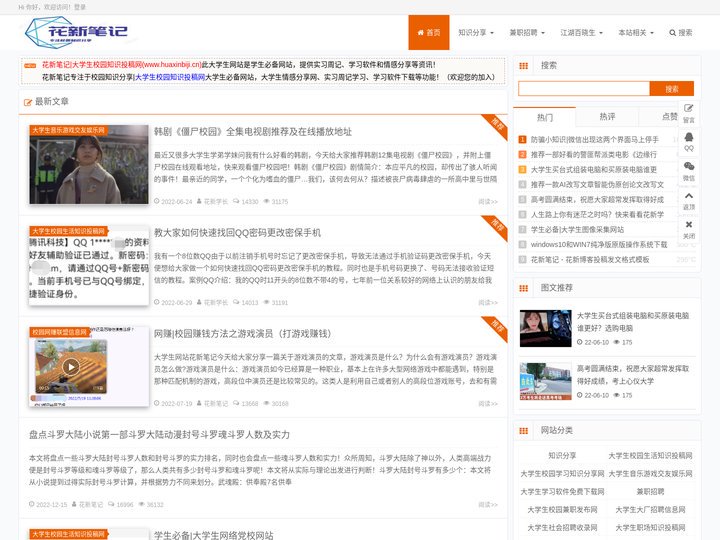Expand the 江湖百晓生 dropdown menu
Viewport: 720px width, 540px height.
[581, 33]
